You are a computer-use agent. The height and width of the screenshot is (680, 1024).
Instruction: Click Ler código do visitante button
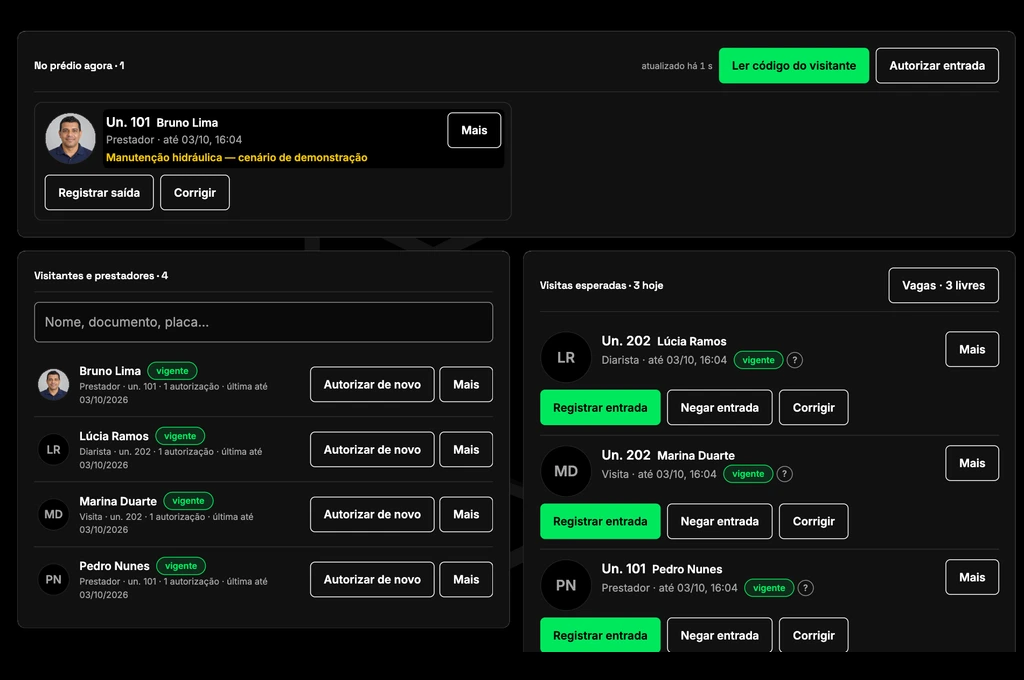point(793,65)
